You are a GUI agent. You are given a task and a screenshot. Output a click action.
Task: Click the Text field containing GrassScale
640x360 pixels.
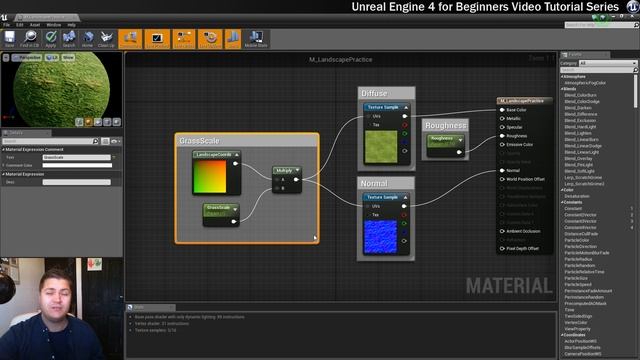click(77, 157)
